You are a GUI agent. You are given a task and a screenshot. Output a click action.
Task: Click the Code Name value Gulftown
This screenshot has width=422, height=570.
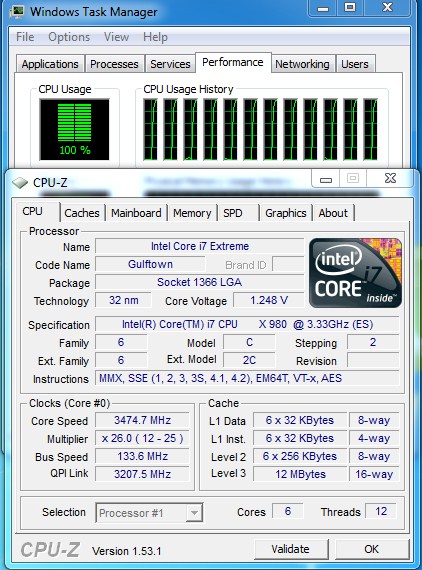pos(150,264)
